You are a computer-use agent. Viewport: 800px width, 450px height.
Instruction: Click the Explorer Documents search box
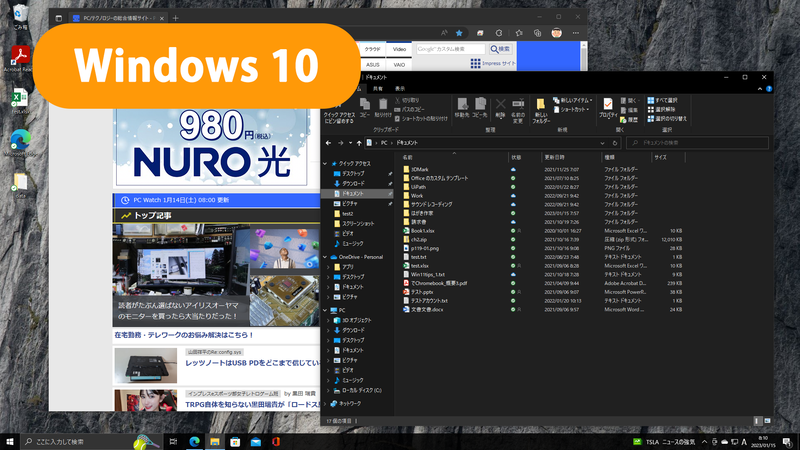tap(697, 143)
